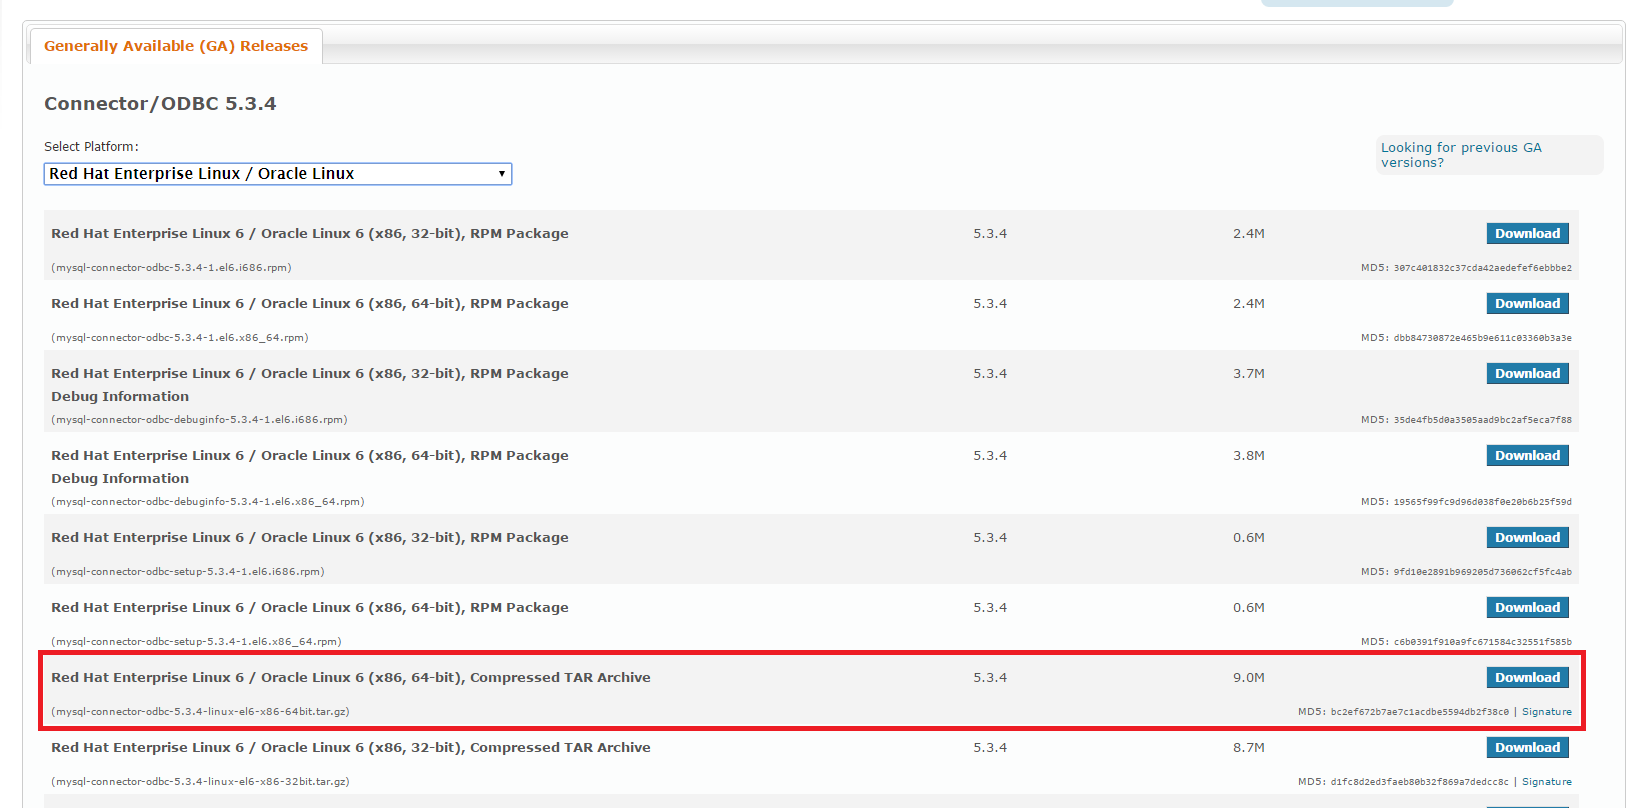This screenshot has height=808, width=1634.
Task: Download the 32-bit Compressed TAR Archive
Action: pos(1527,748)
